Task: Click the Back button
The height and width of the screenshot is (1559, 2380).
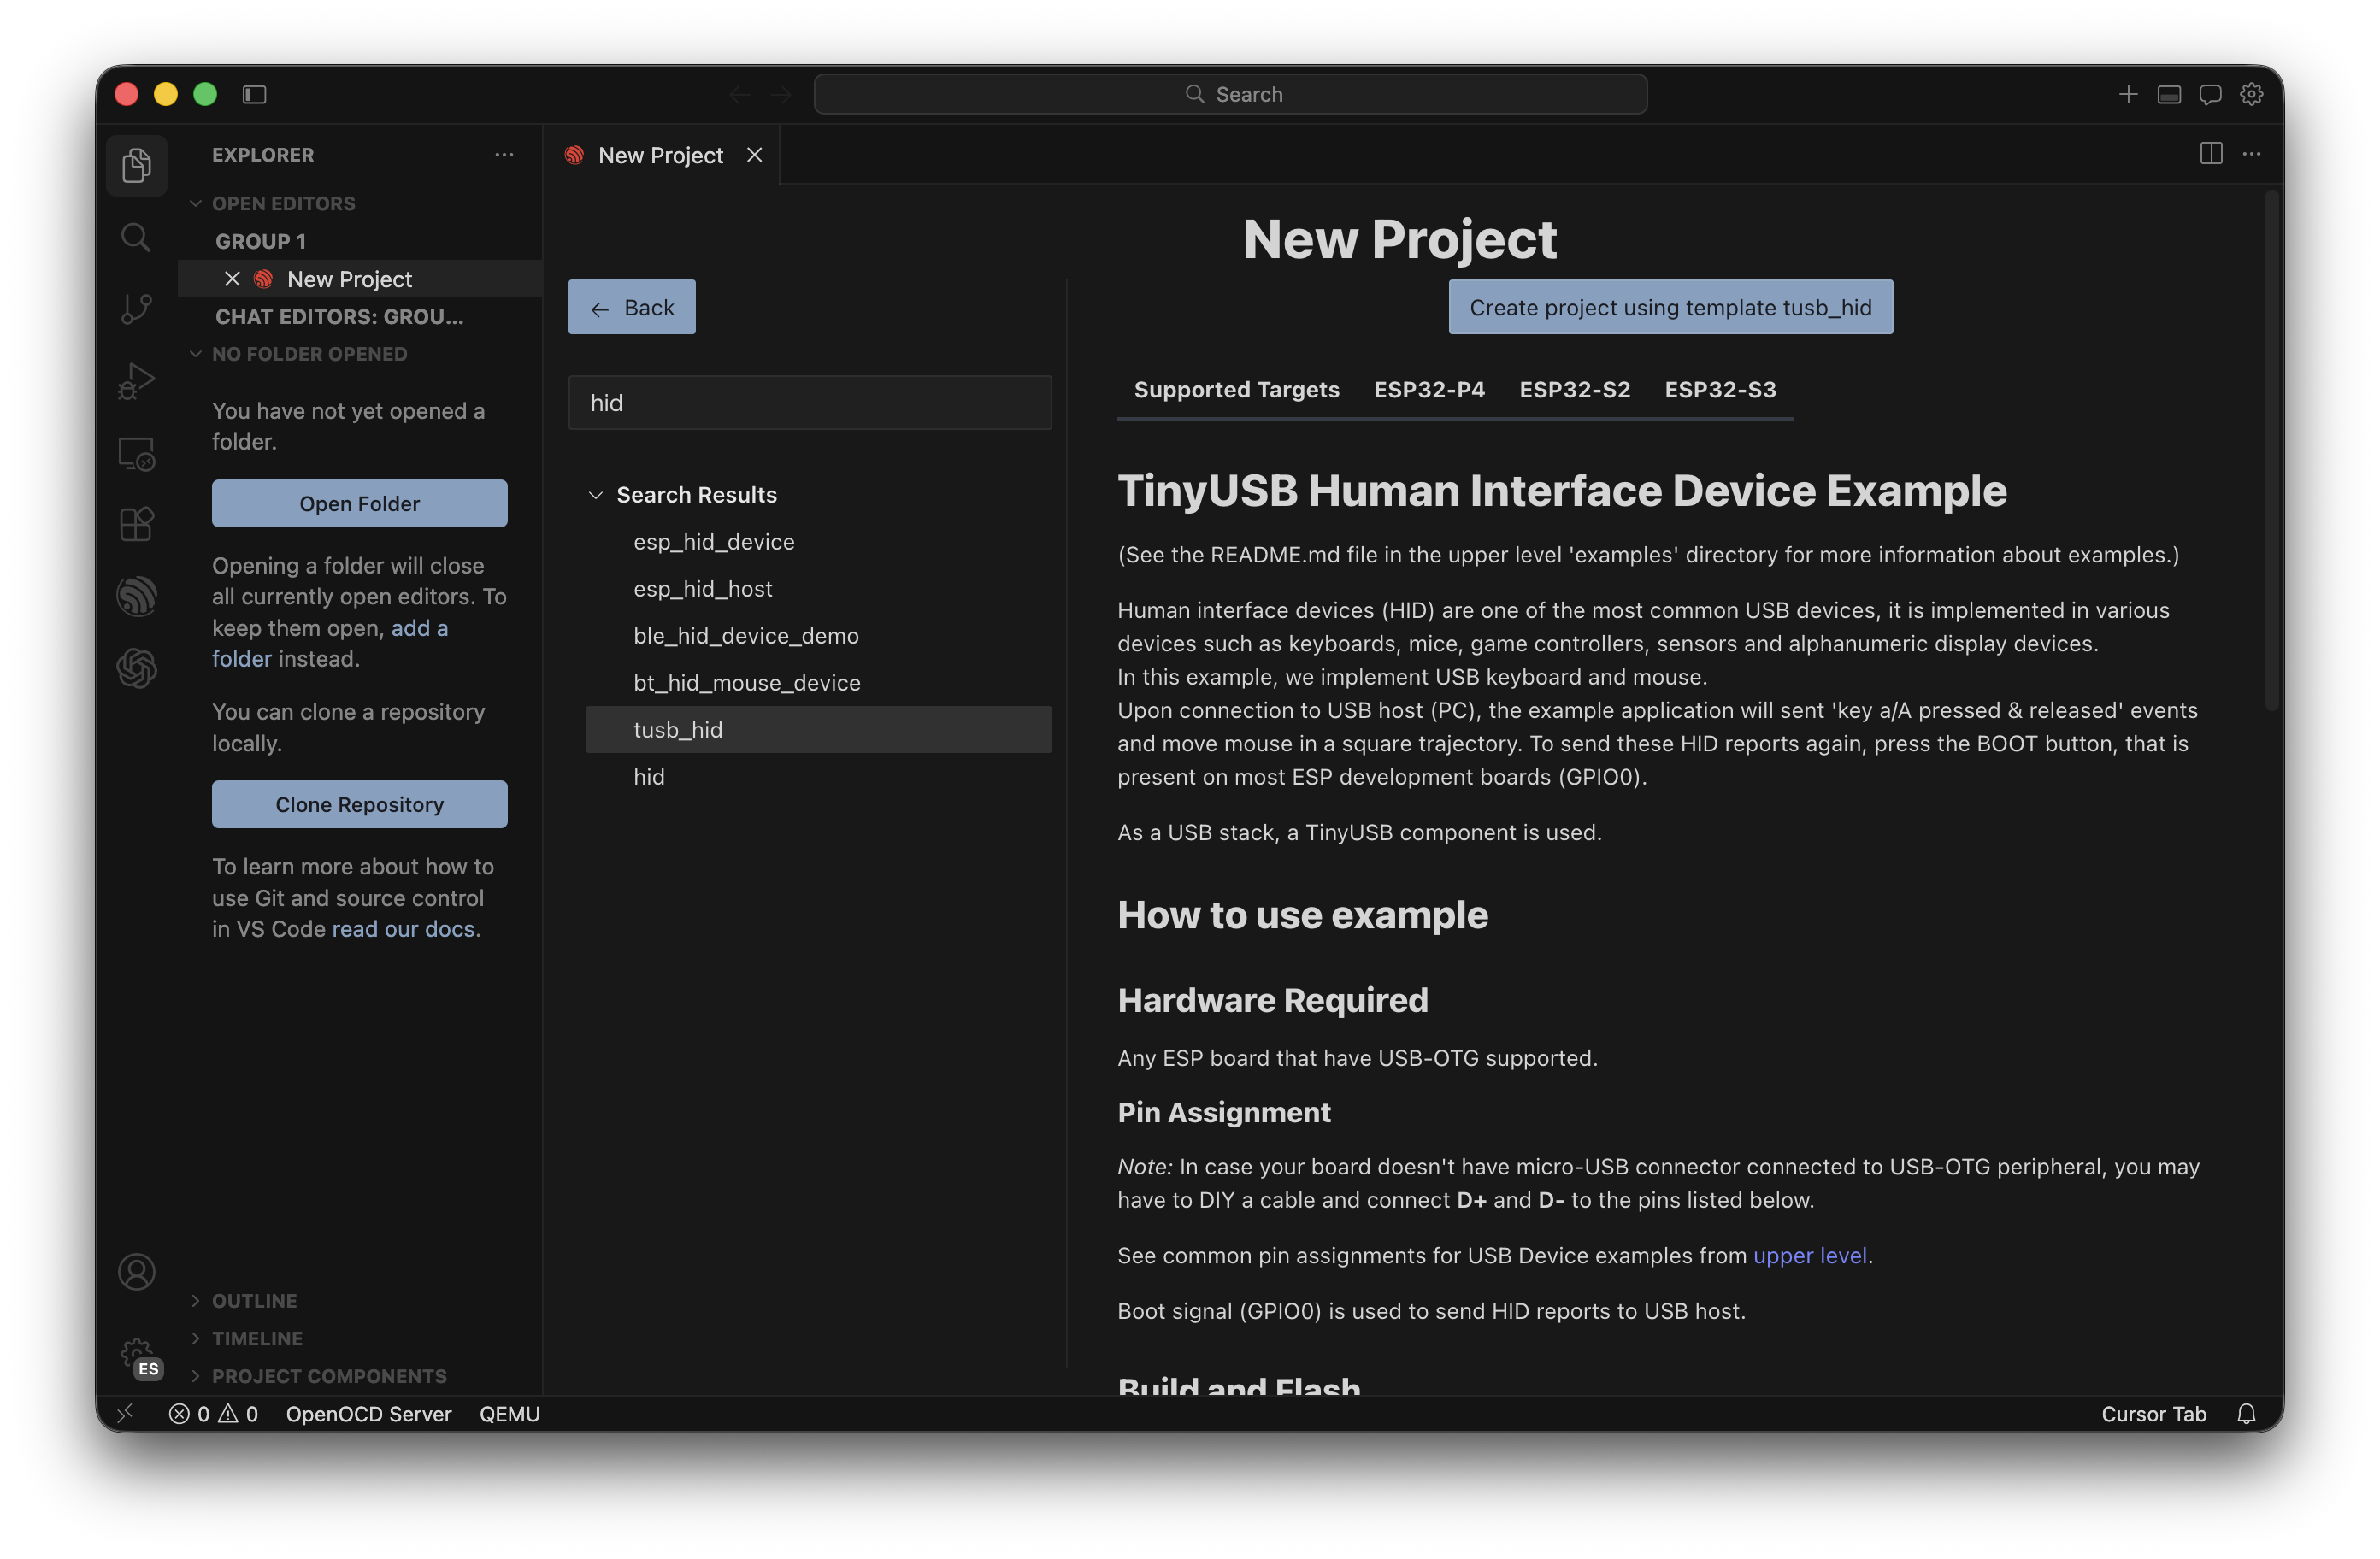Action: [x=632, y=307]
